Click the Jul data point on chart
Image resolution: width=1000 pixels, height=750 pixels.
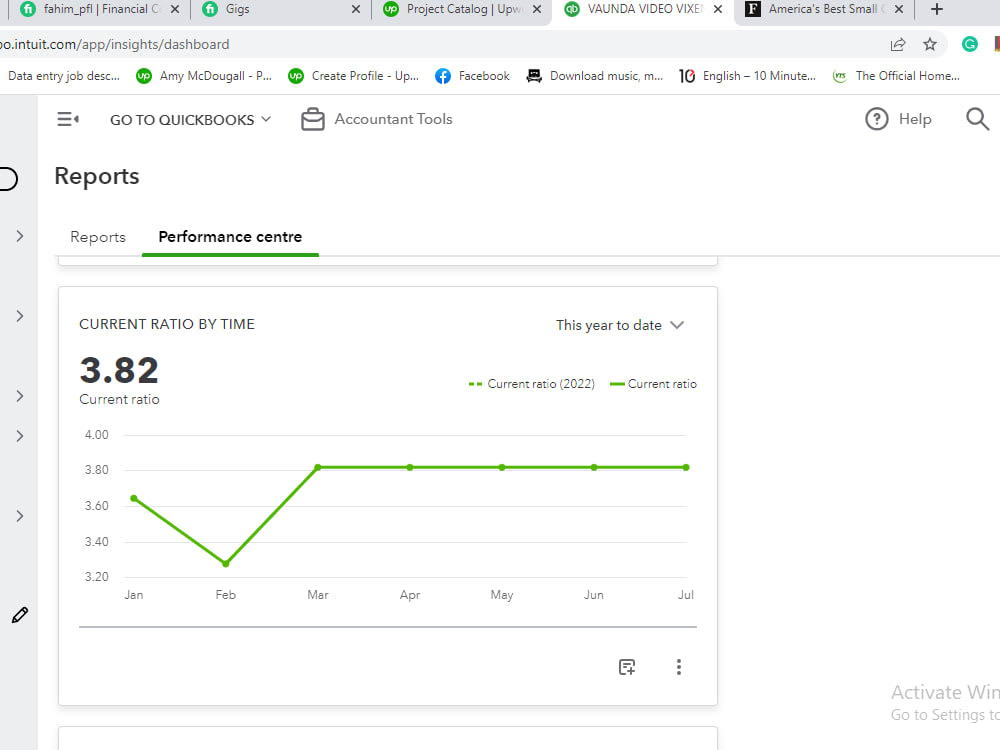click(686, 467)
